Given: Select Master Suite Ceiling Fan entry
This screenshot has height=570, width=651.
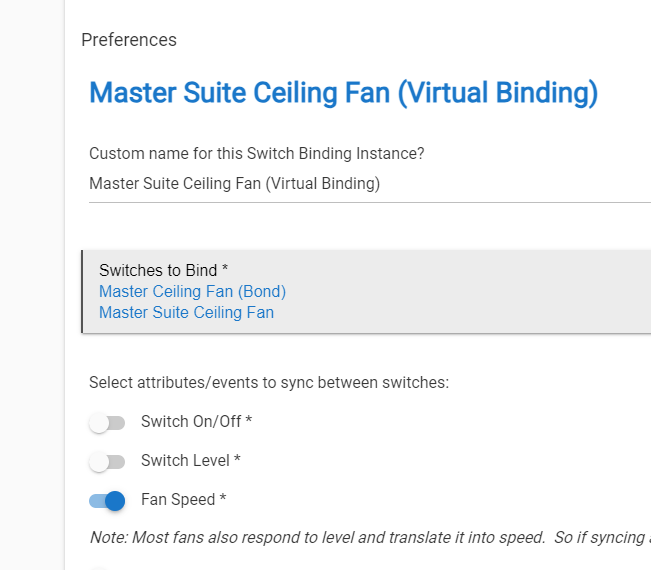Looking at the screenshot, I should [x=186, y=312].
